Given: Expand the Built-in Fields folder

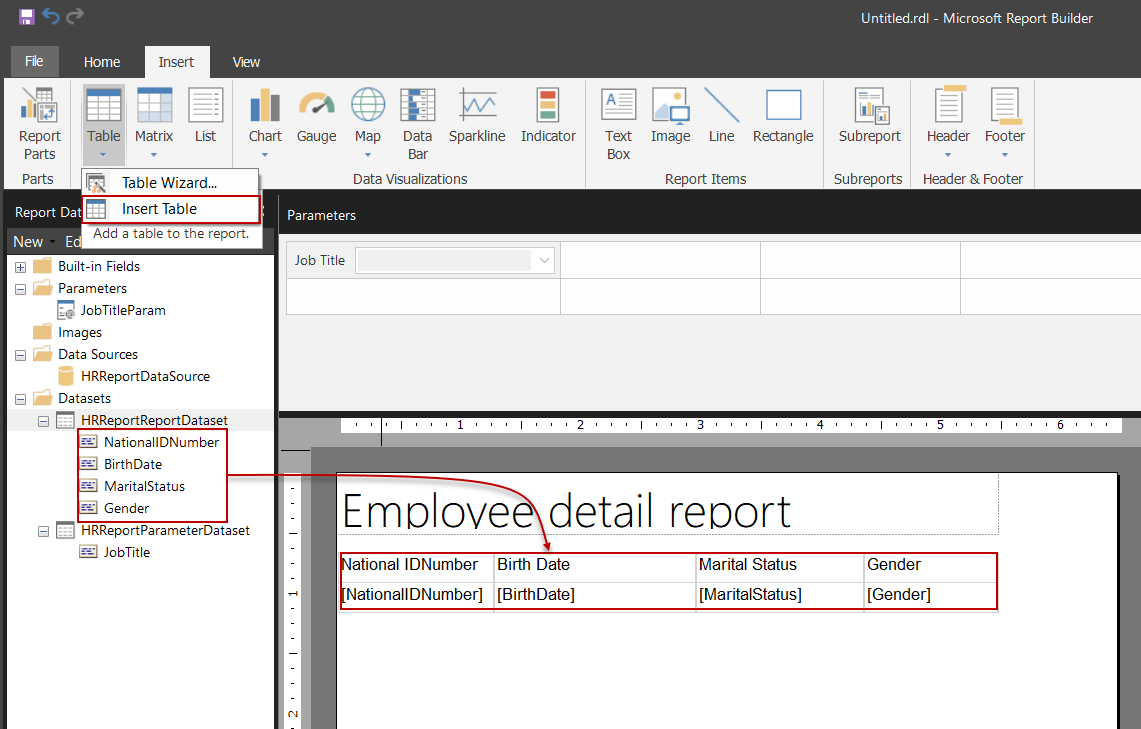Looking at the screenshot, I should (20, 267).
